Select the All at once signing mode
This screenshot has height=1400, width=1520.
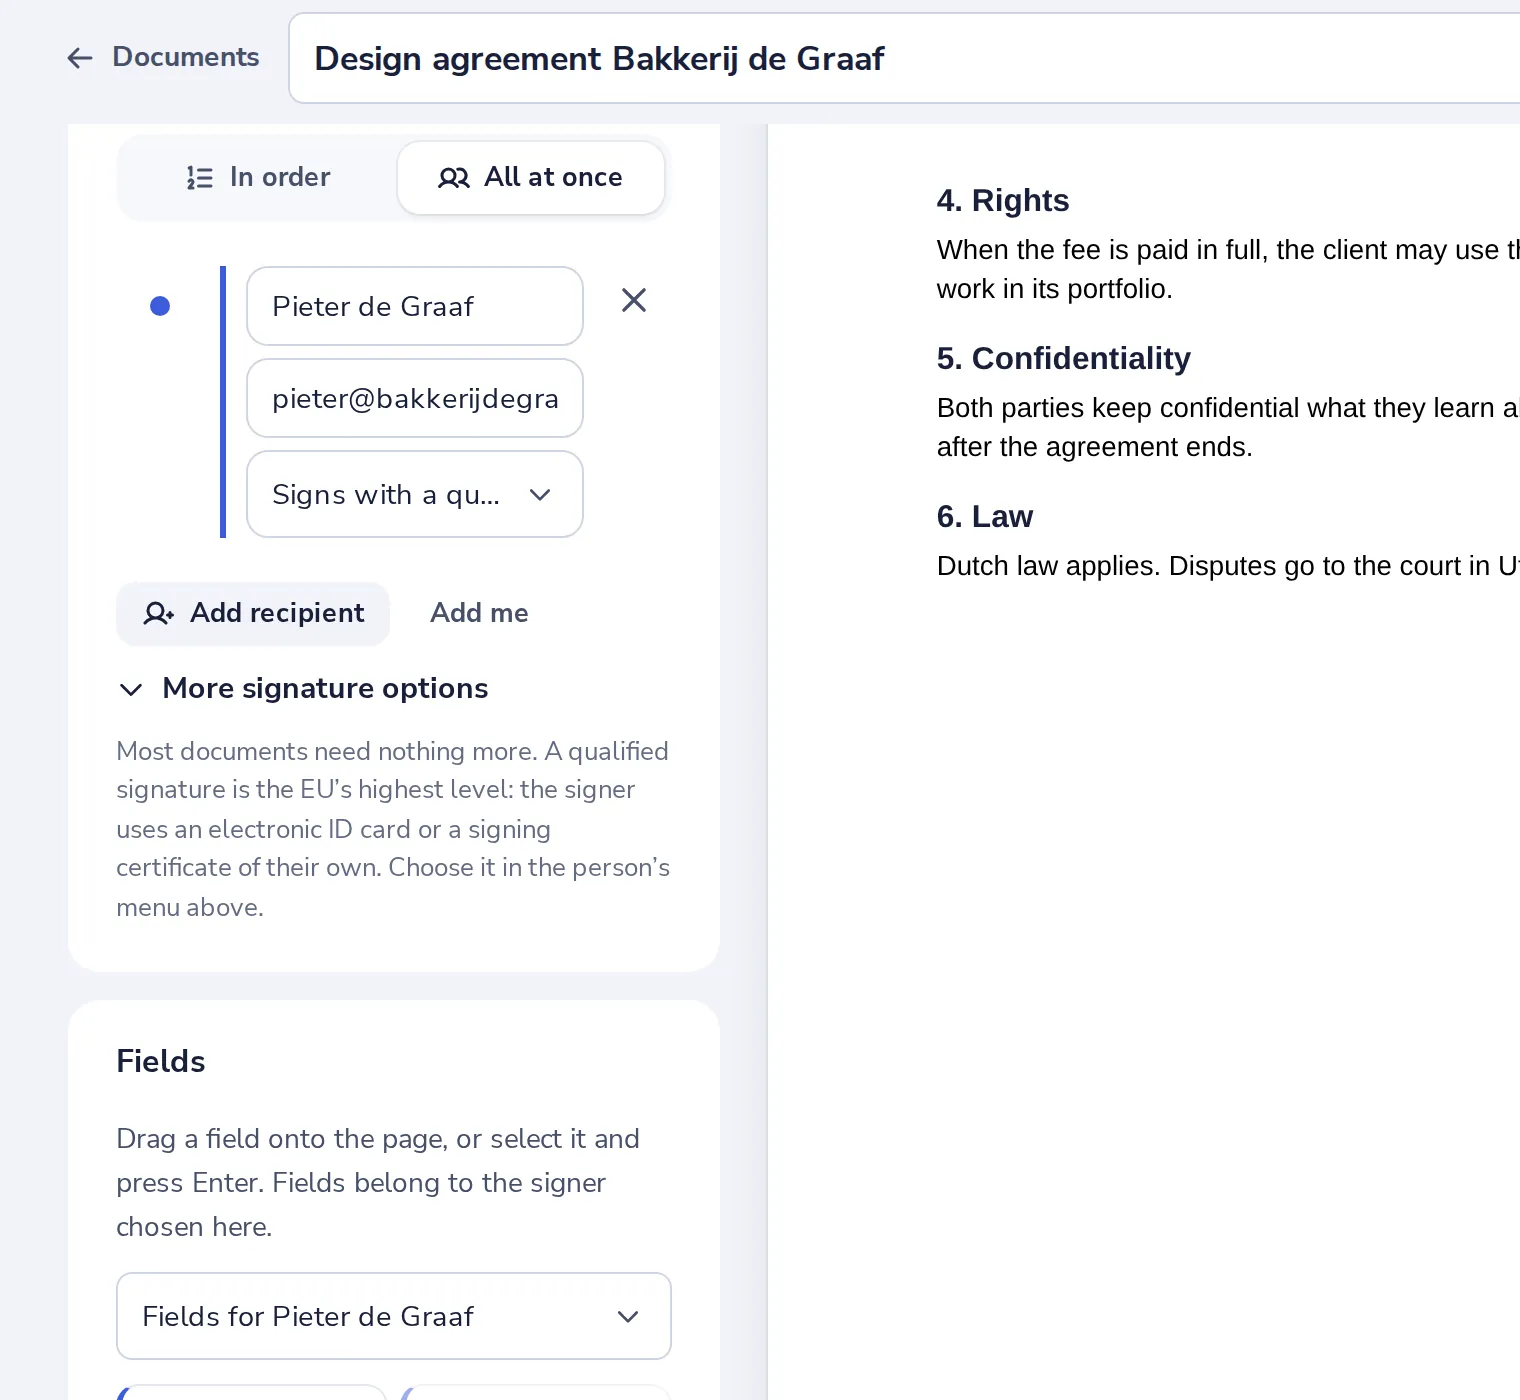(x=531, y=178)
